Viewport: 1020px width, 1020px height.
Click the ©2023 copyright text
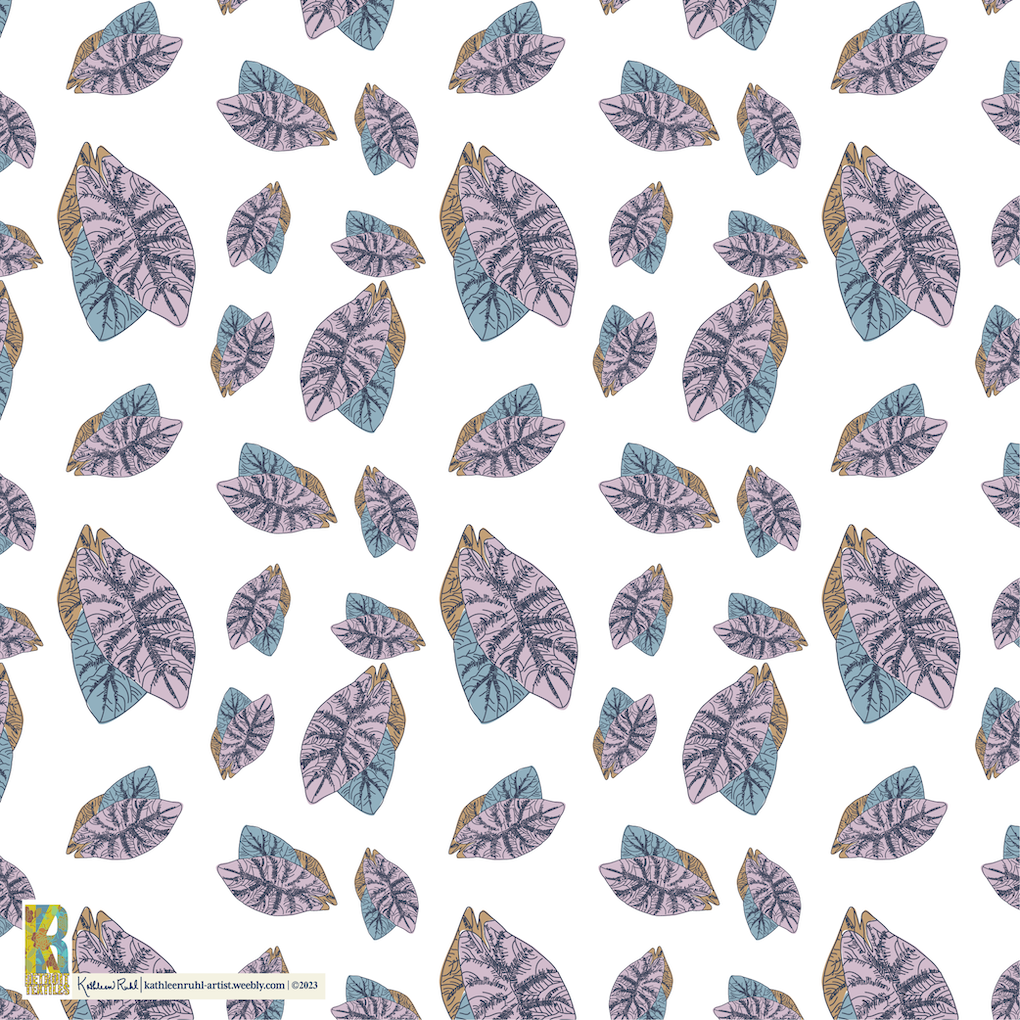304,985
